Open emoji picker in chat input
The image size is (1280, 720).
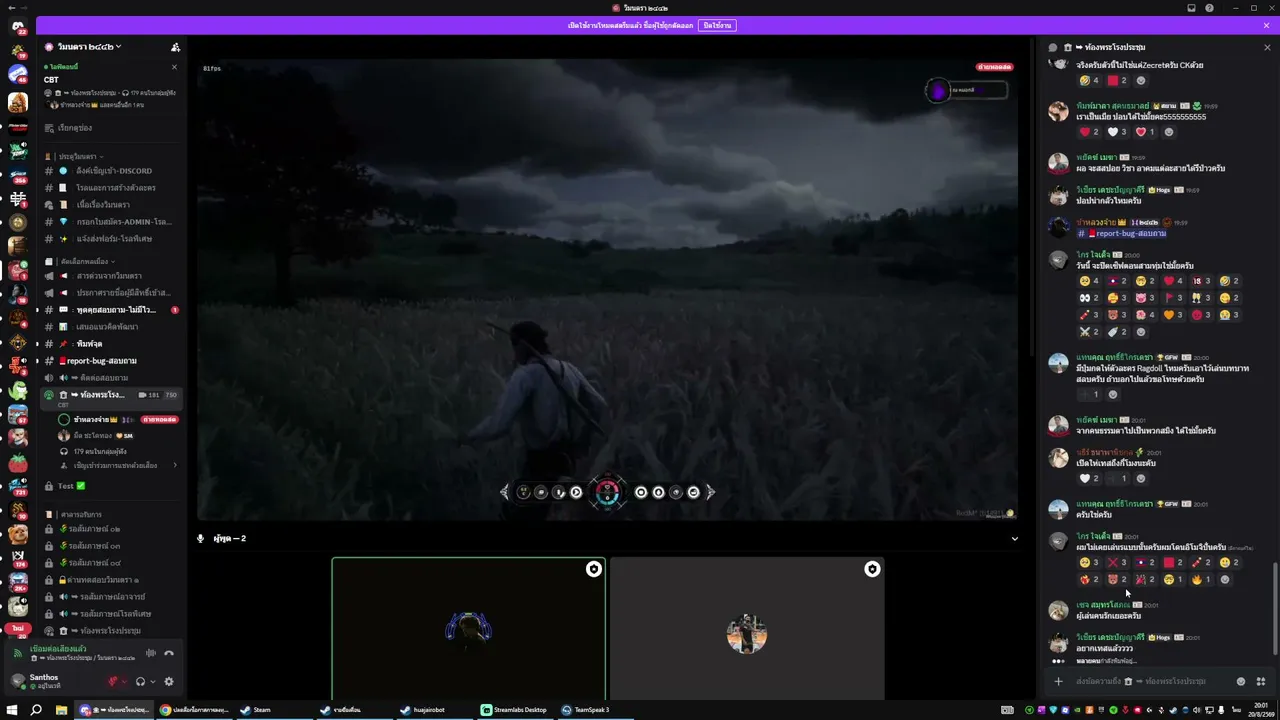tap(1241, 681)
